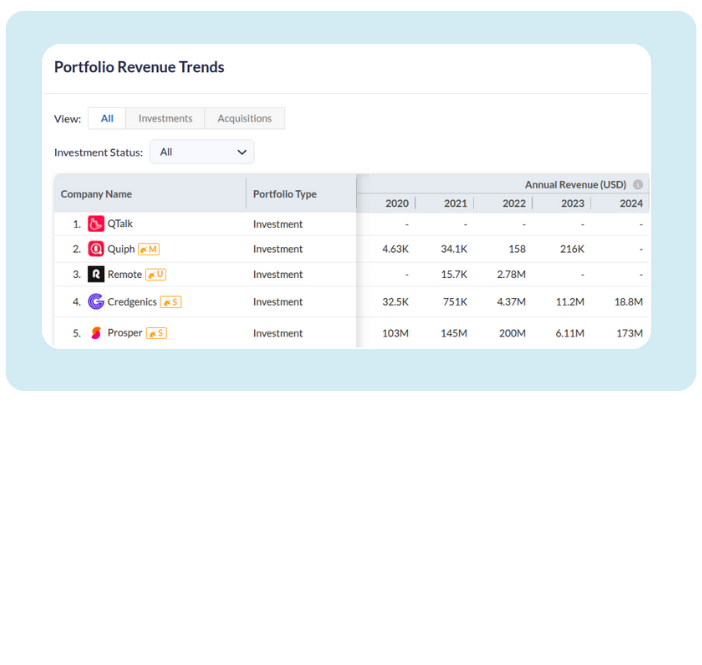The width and height of the screenshot is (702, 665).
Task: Click the 2024 year column header
Action: (x=631, y=203)
